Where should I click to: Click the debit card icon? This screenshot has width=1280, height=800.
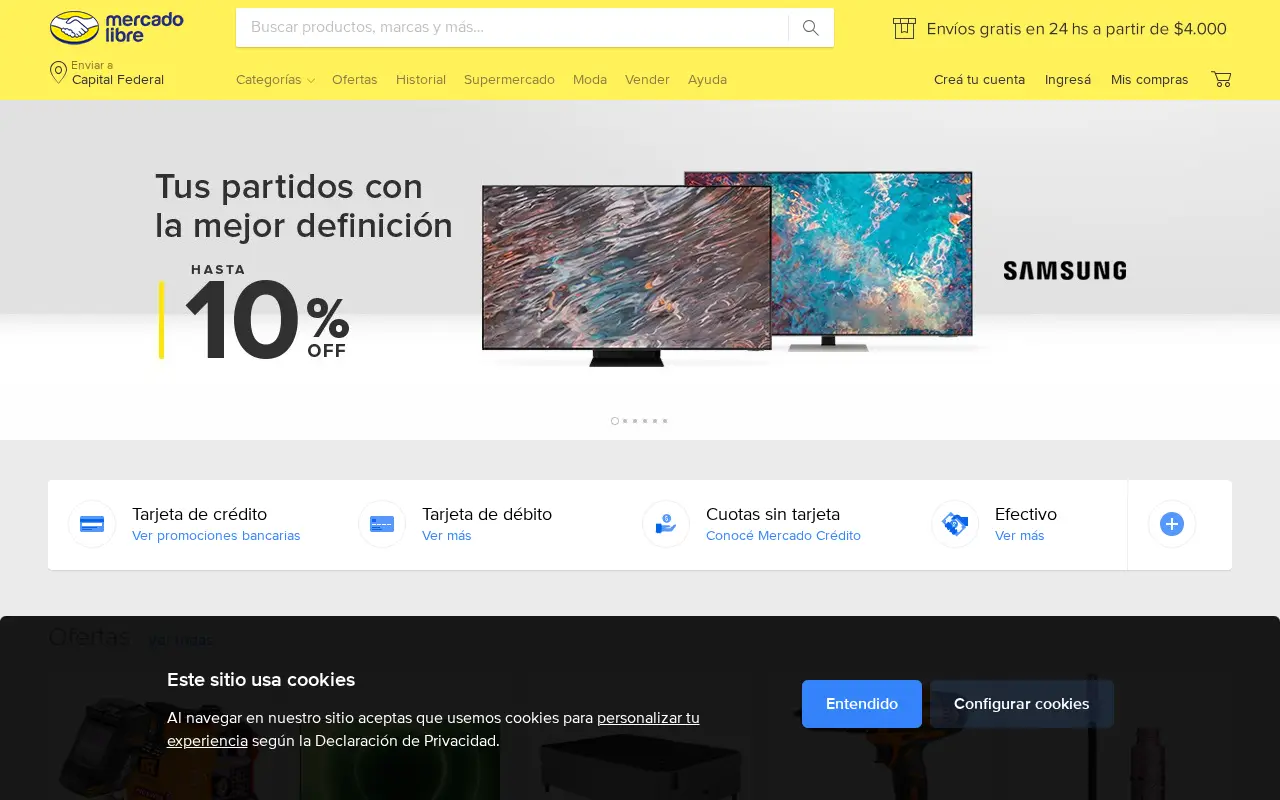click(x=382, y=524)
